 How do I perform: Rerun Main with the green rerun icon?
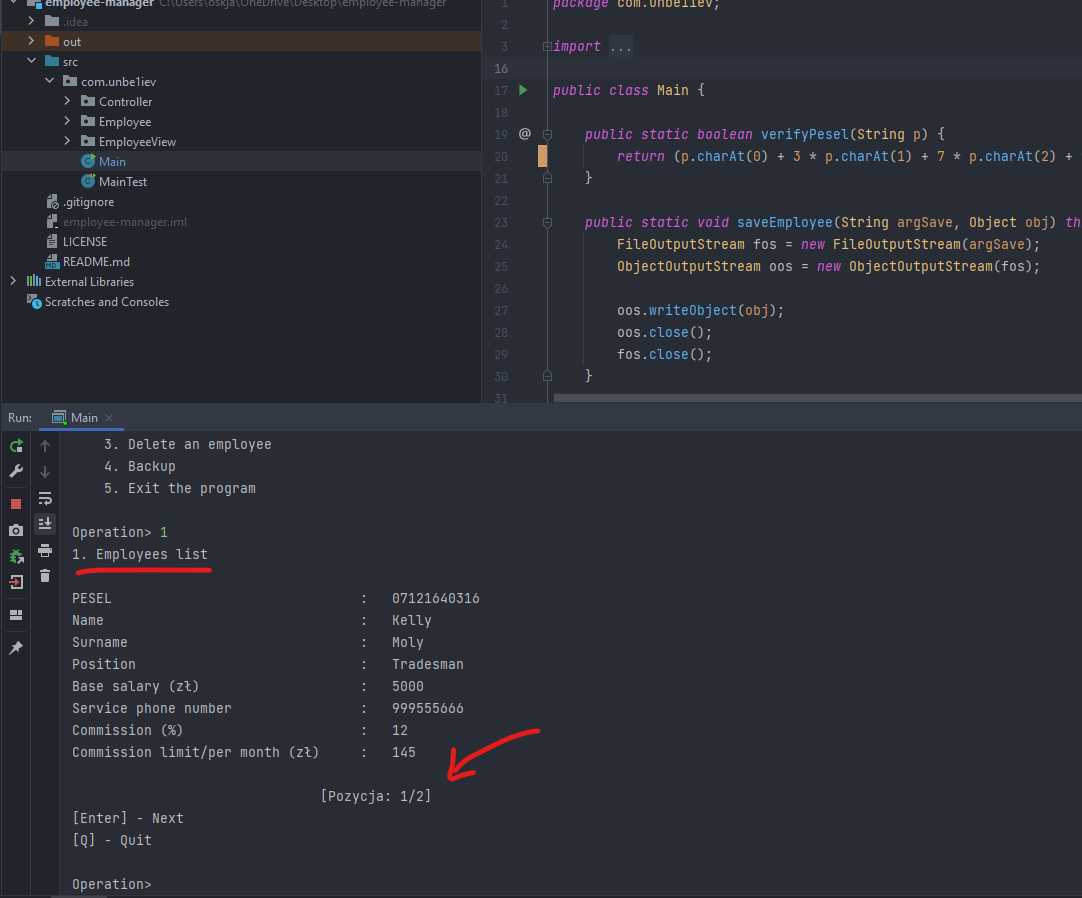[x=16, y=446]
